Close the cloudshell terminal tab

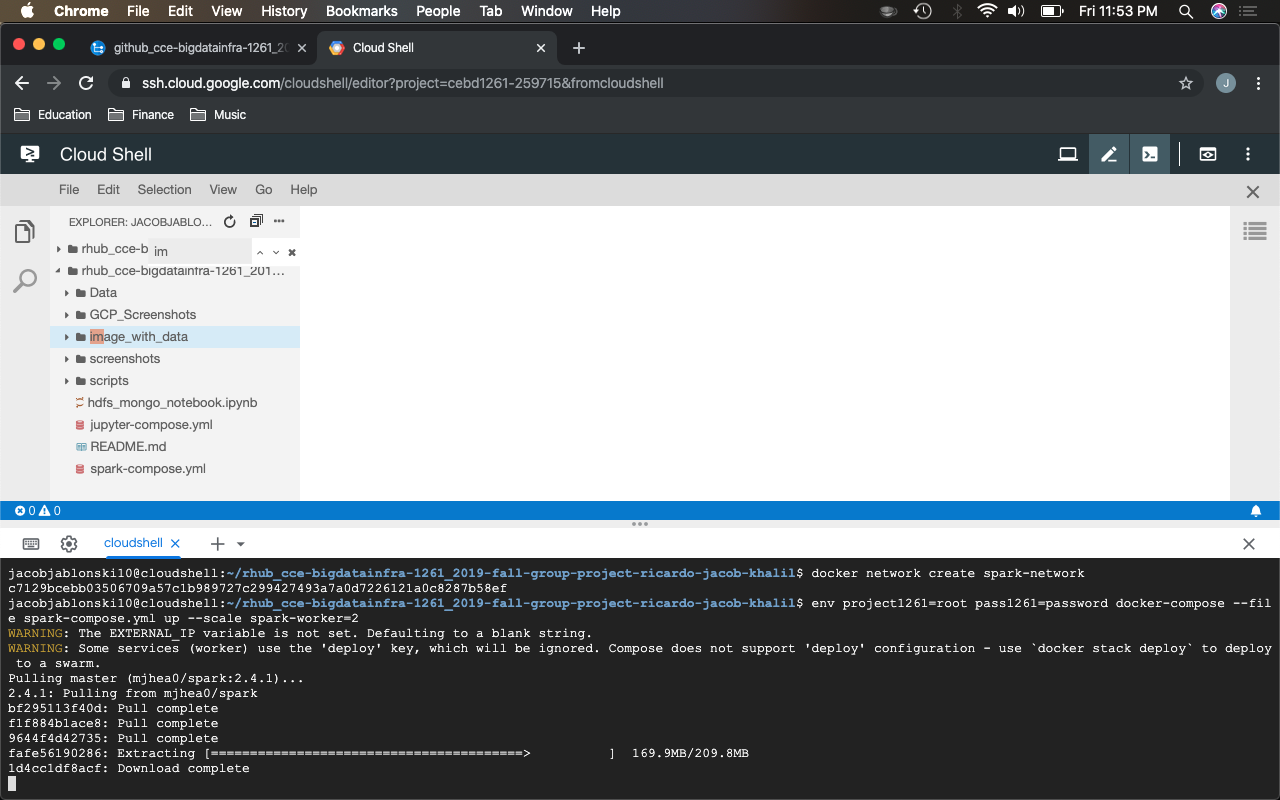pyautogui.click(x=176, y=544)
